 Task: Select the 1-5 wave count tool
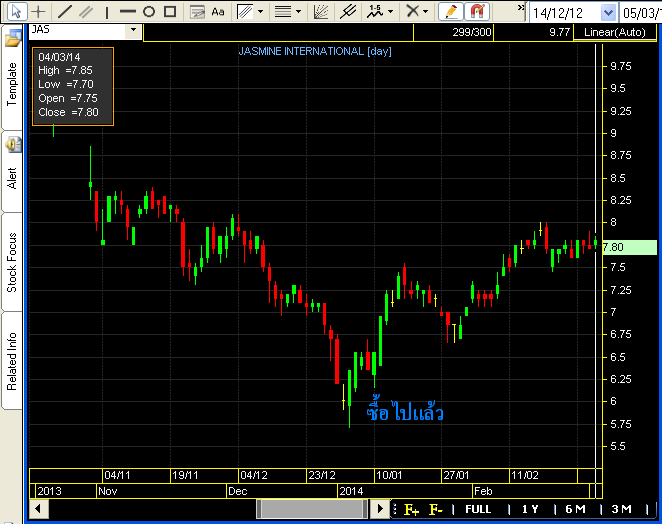pos(375,12)
